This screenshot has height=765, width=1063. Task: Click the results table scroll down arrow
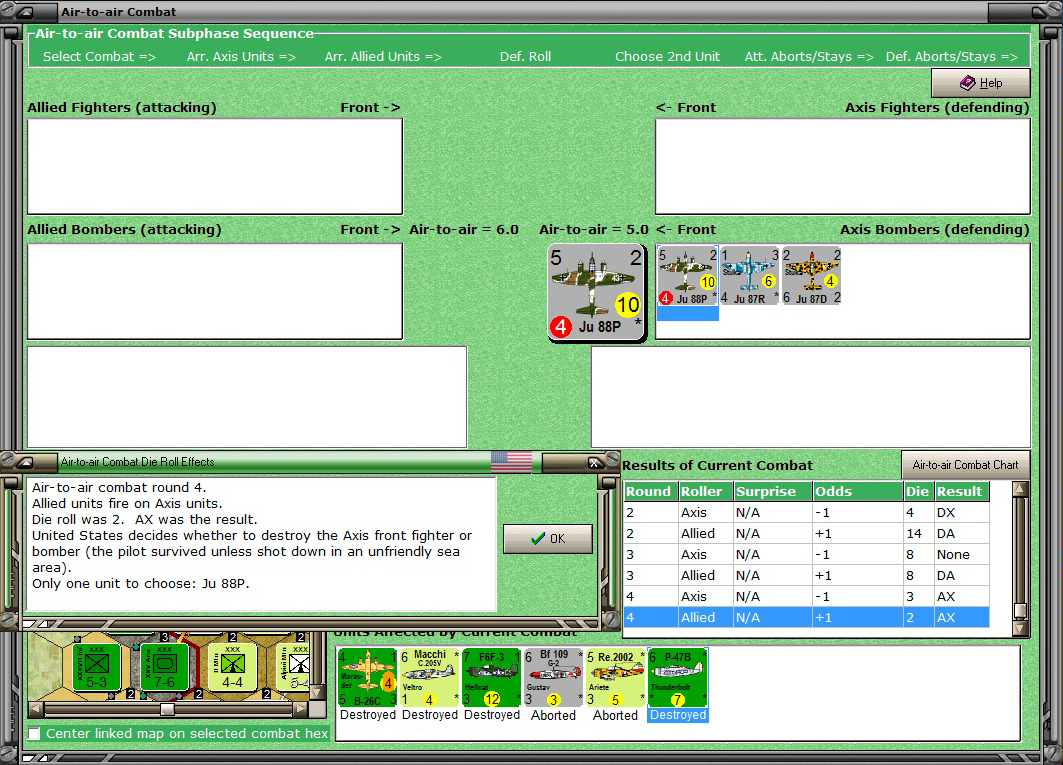point(1020,628)
